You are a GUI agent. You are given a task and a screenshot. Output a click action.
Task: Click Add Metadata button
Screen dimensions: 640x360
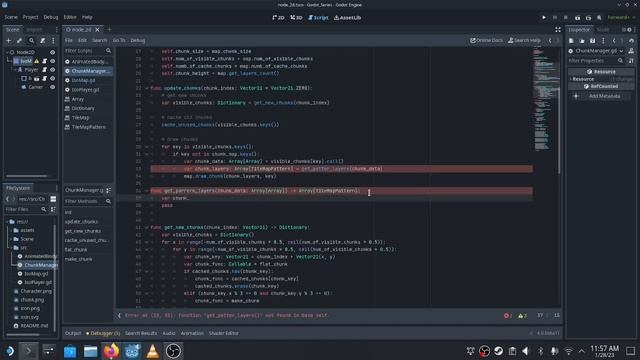pyautogui.click(x=600, y=96)
